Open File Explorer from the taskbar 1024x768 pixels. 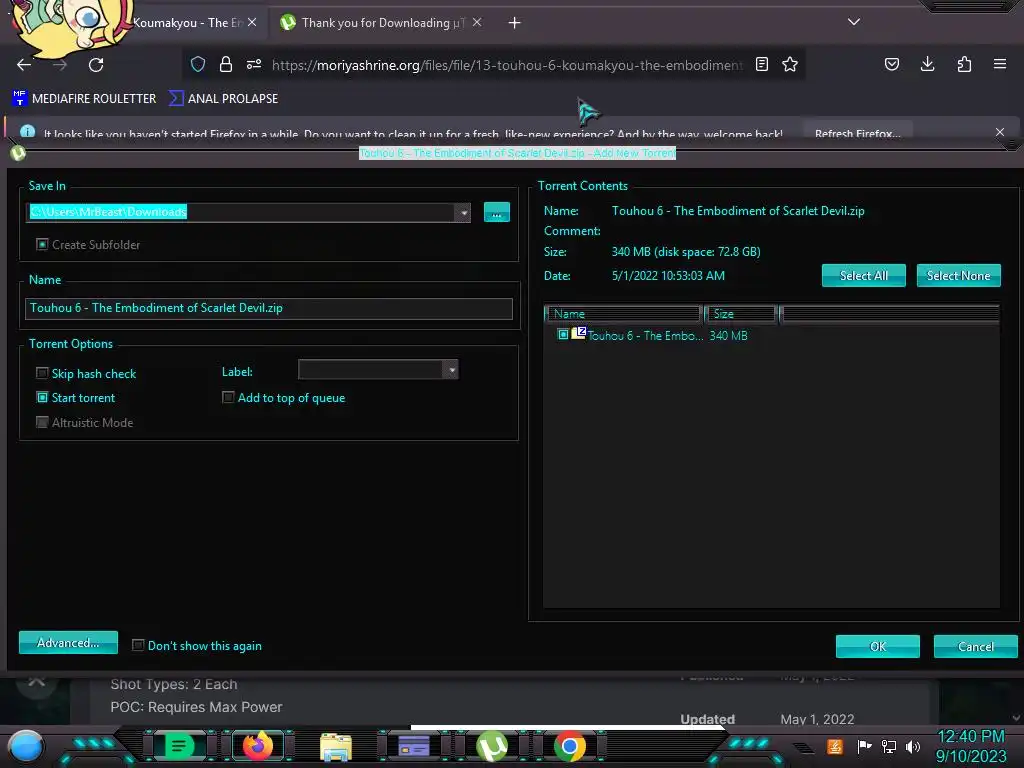pos(336,746)
